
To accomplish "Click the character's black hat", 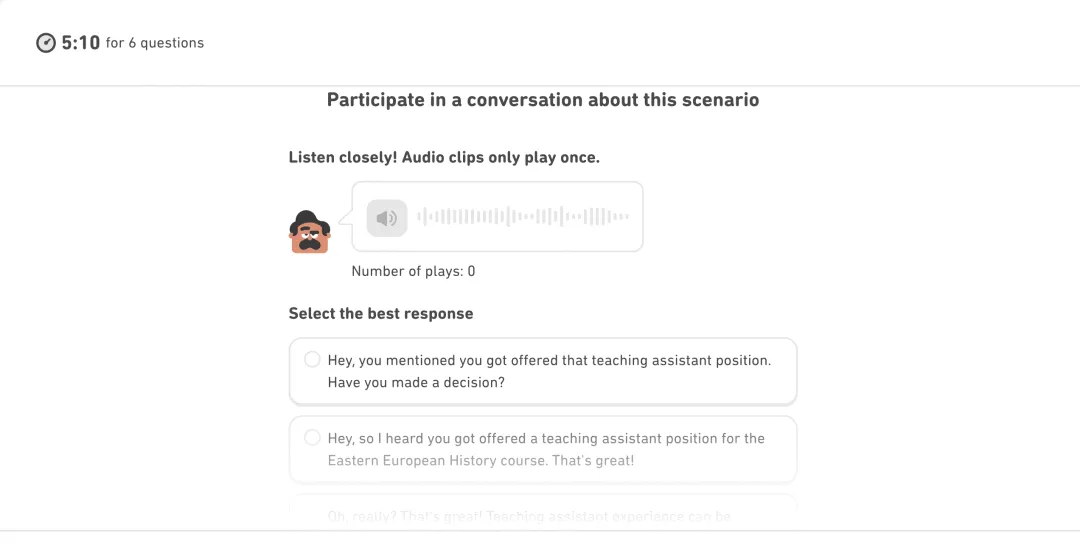I will click(309, 220).
